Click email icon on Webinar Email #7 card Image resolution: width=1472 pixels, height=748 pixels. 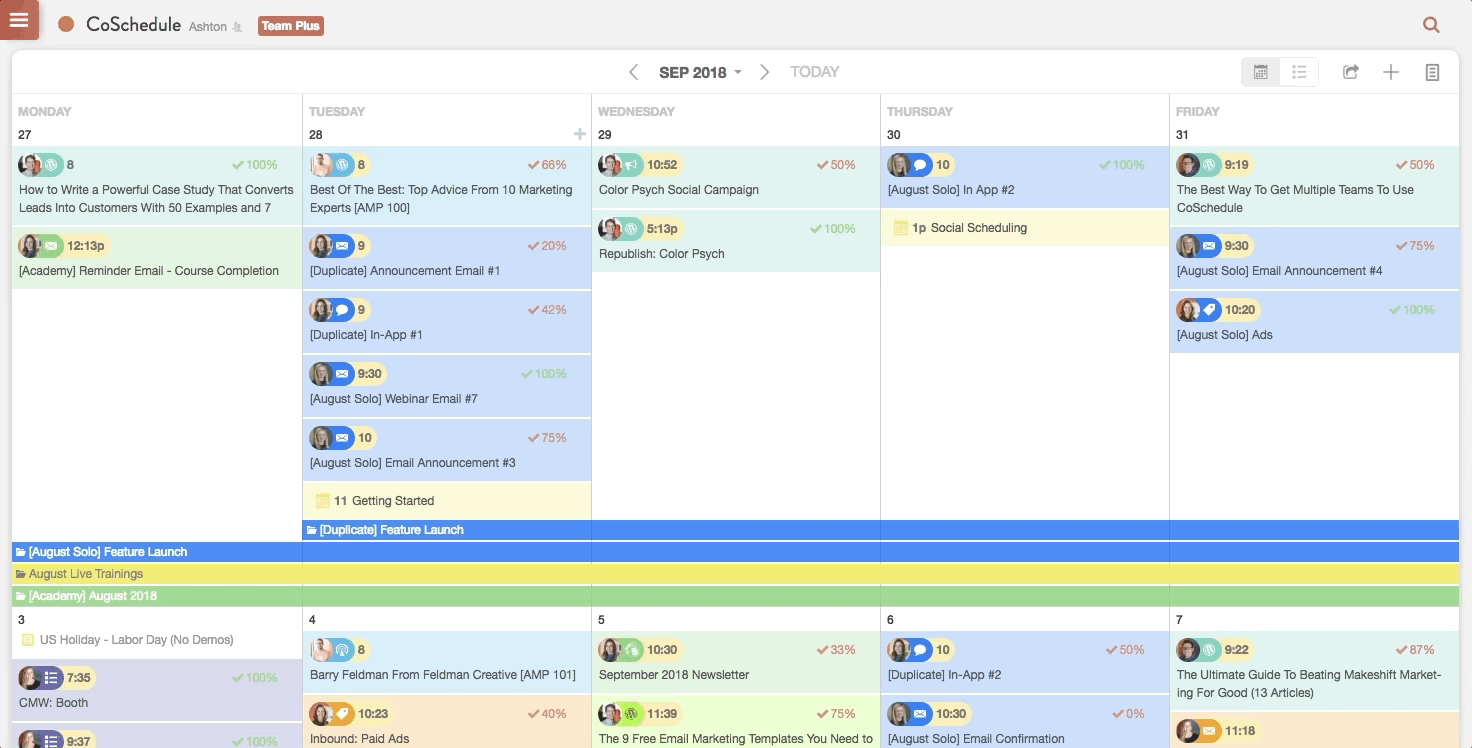(343, 374)
